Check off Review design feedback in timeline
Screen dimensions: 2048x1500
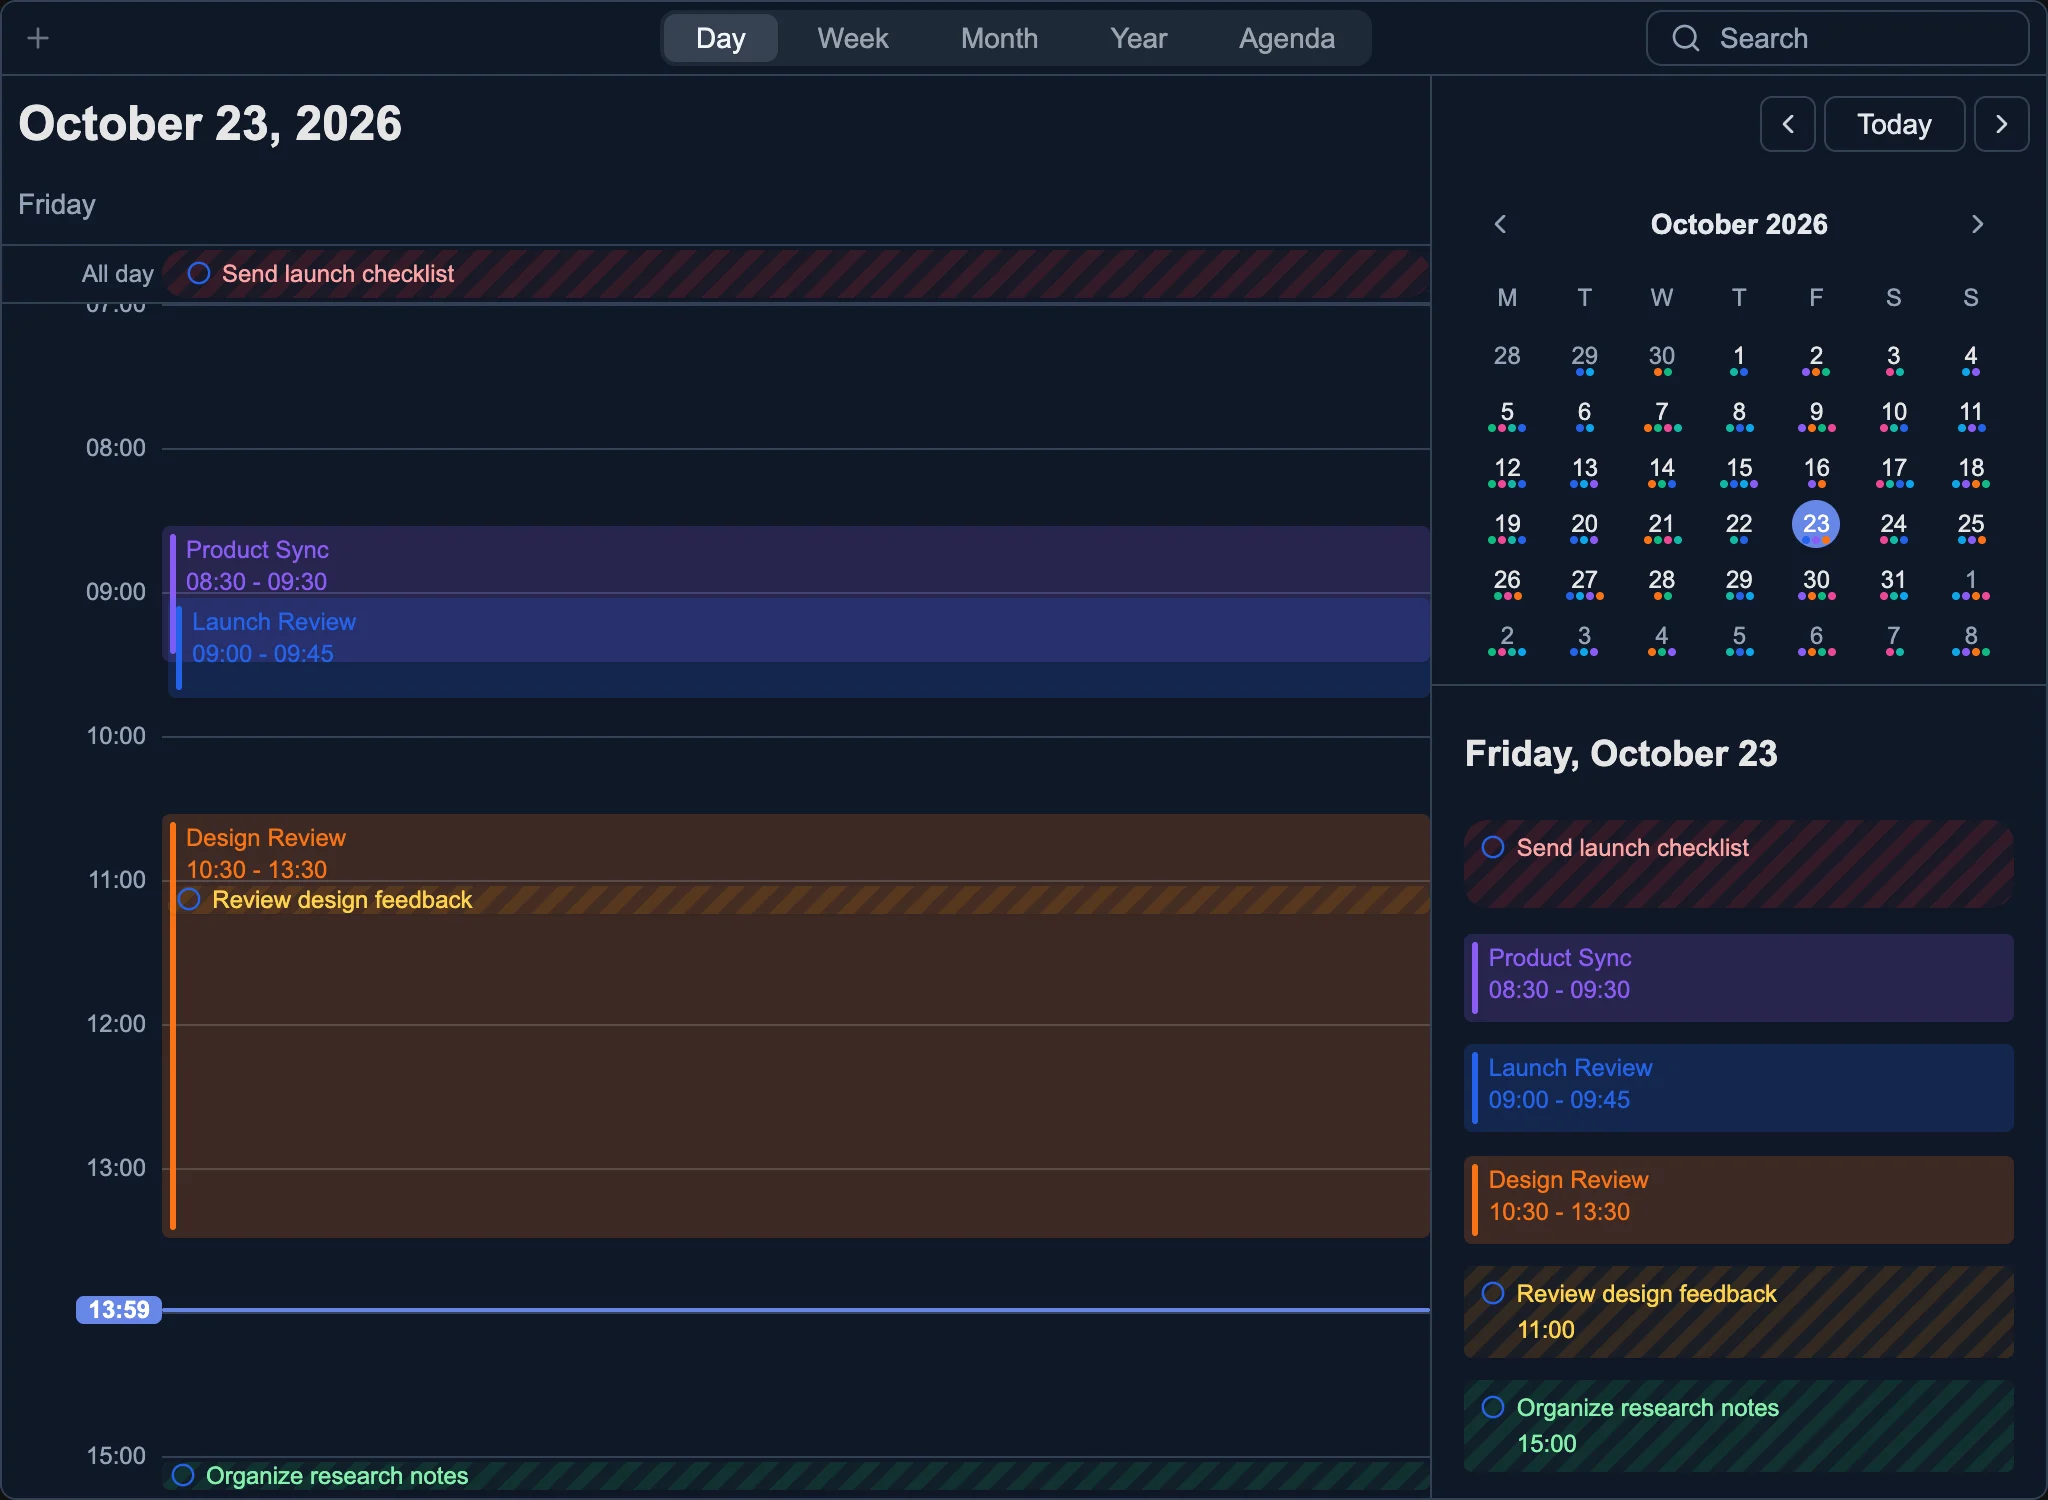(x=189, y=899)
